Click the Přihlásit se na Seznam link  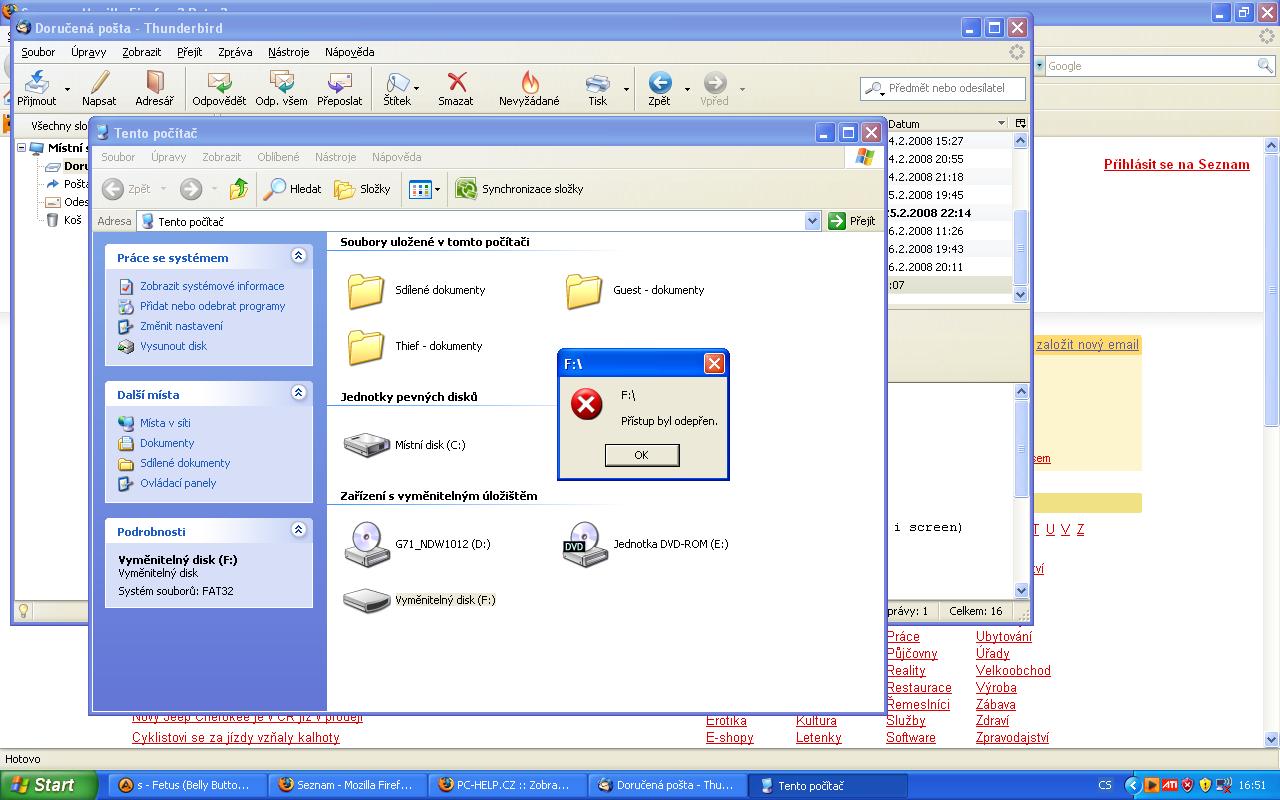tap(1176, 165)
